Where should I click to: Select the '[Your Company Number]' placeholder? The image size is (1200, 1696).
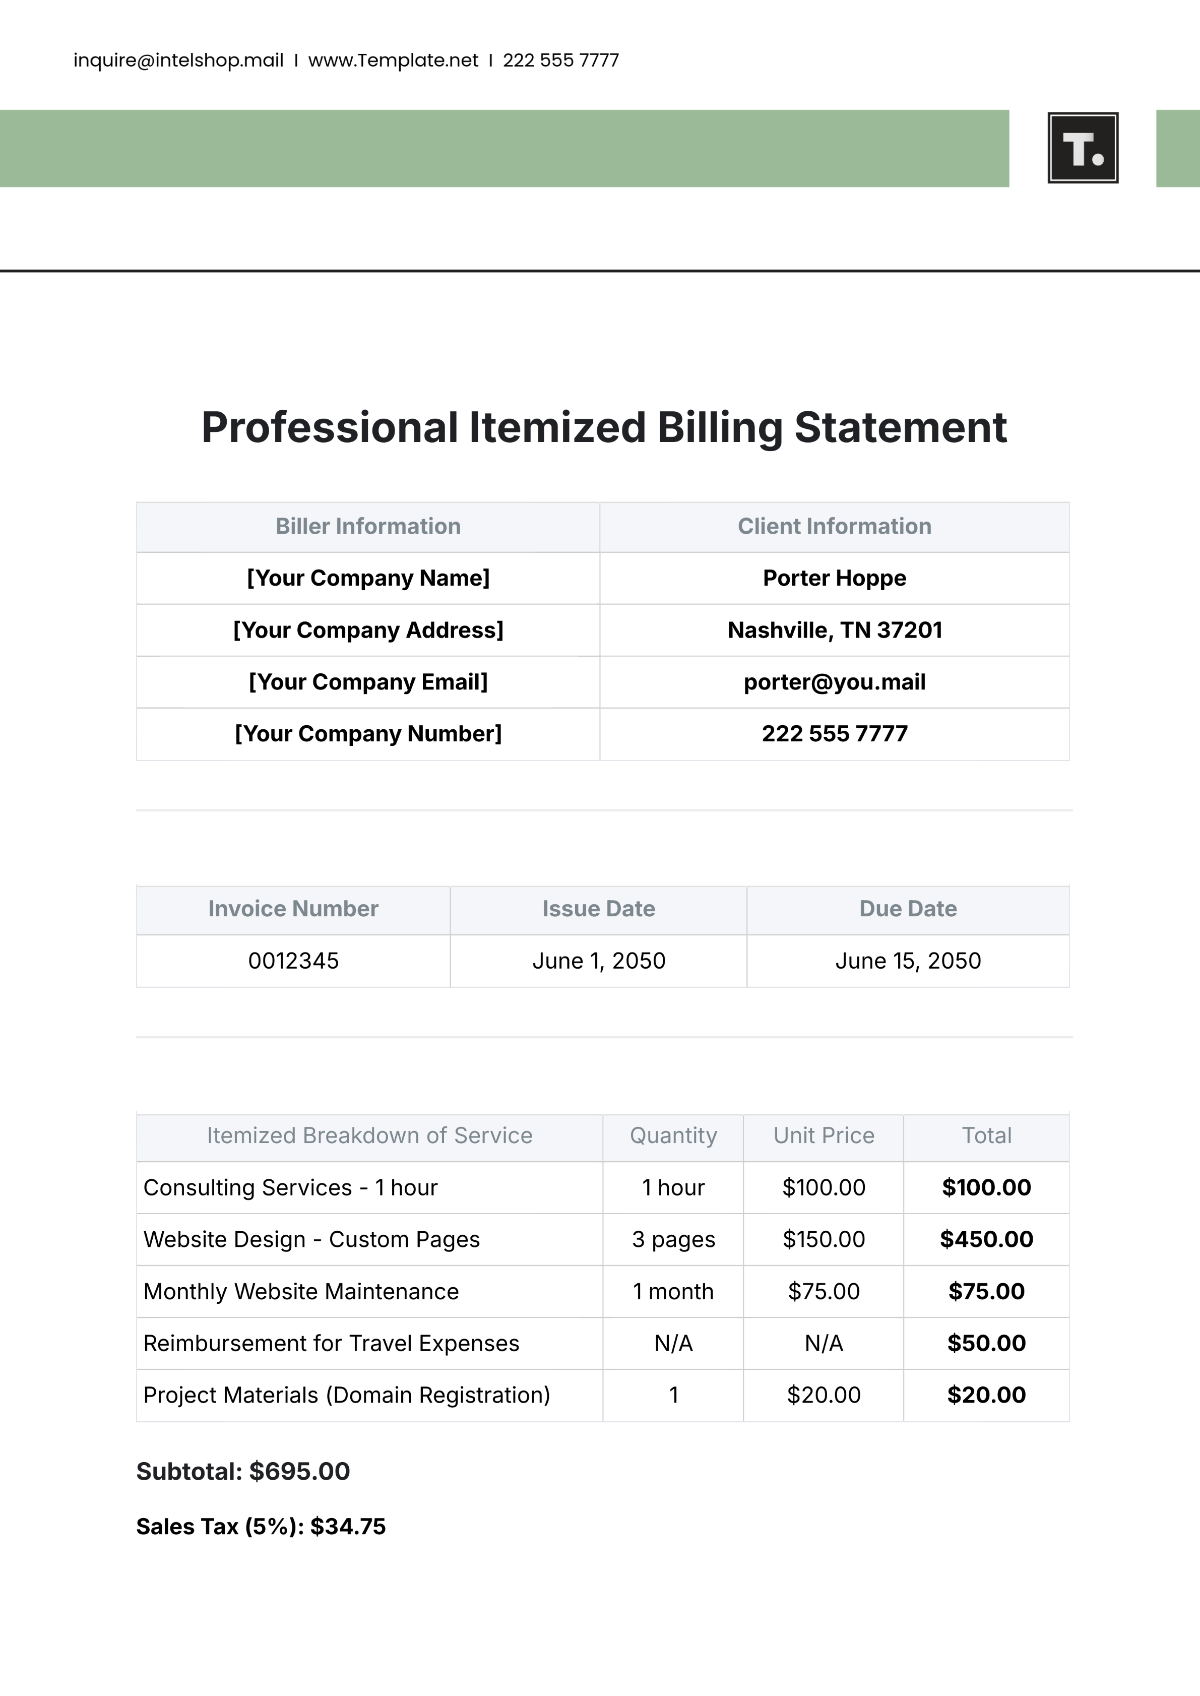368,734
